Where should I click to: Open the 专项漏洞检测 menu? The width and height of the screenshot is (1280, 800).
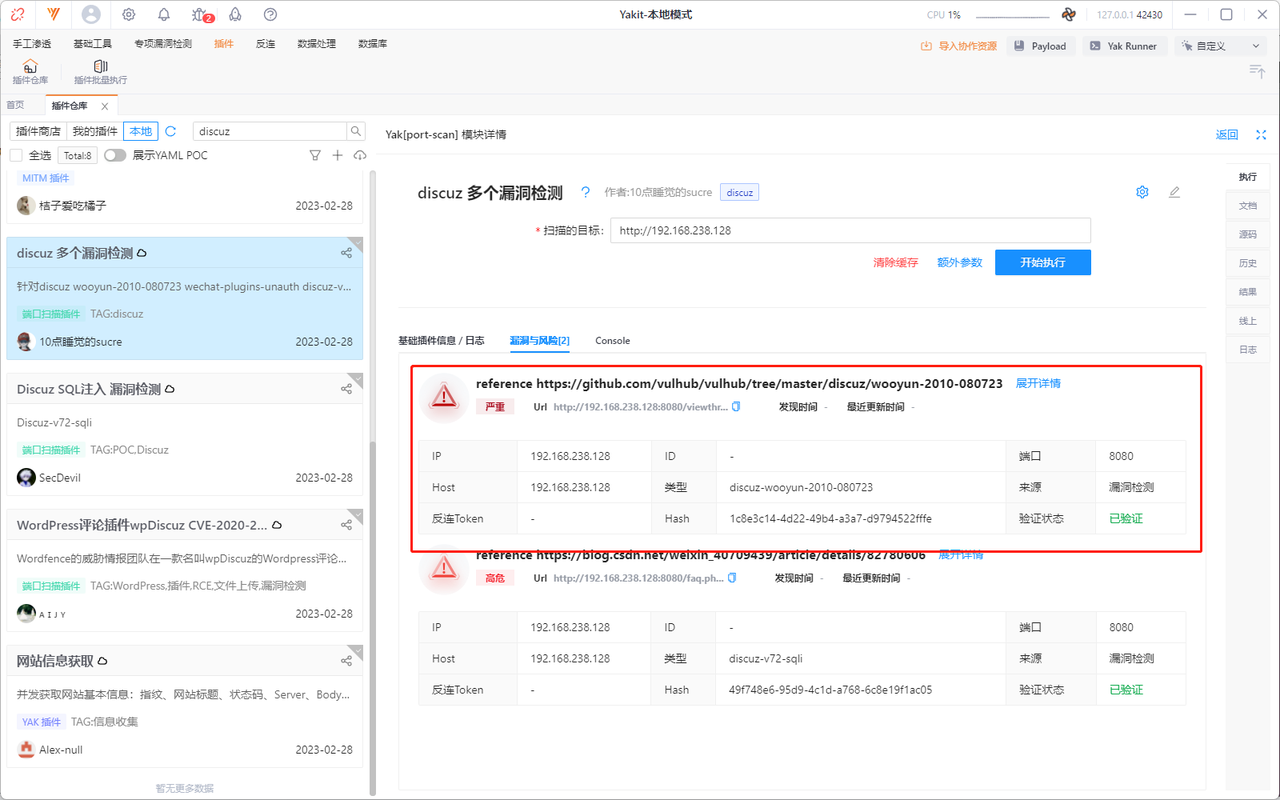(x=163, y=44)
